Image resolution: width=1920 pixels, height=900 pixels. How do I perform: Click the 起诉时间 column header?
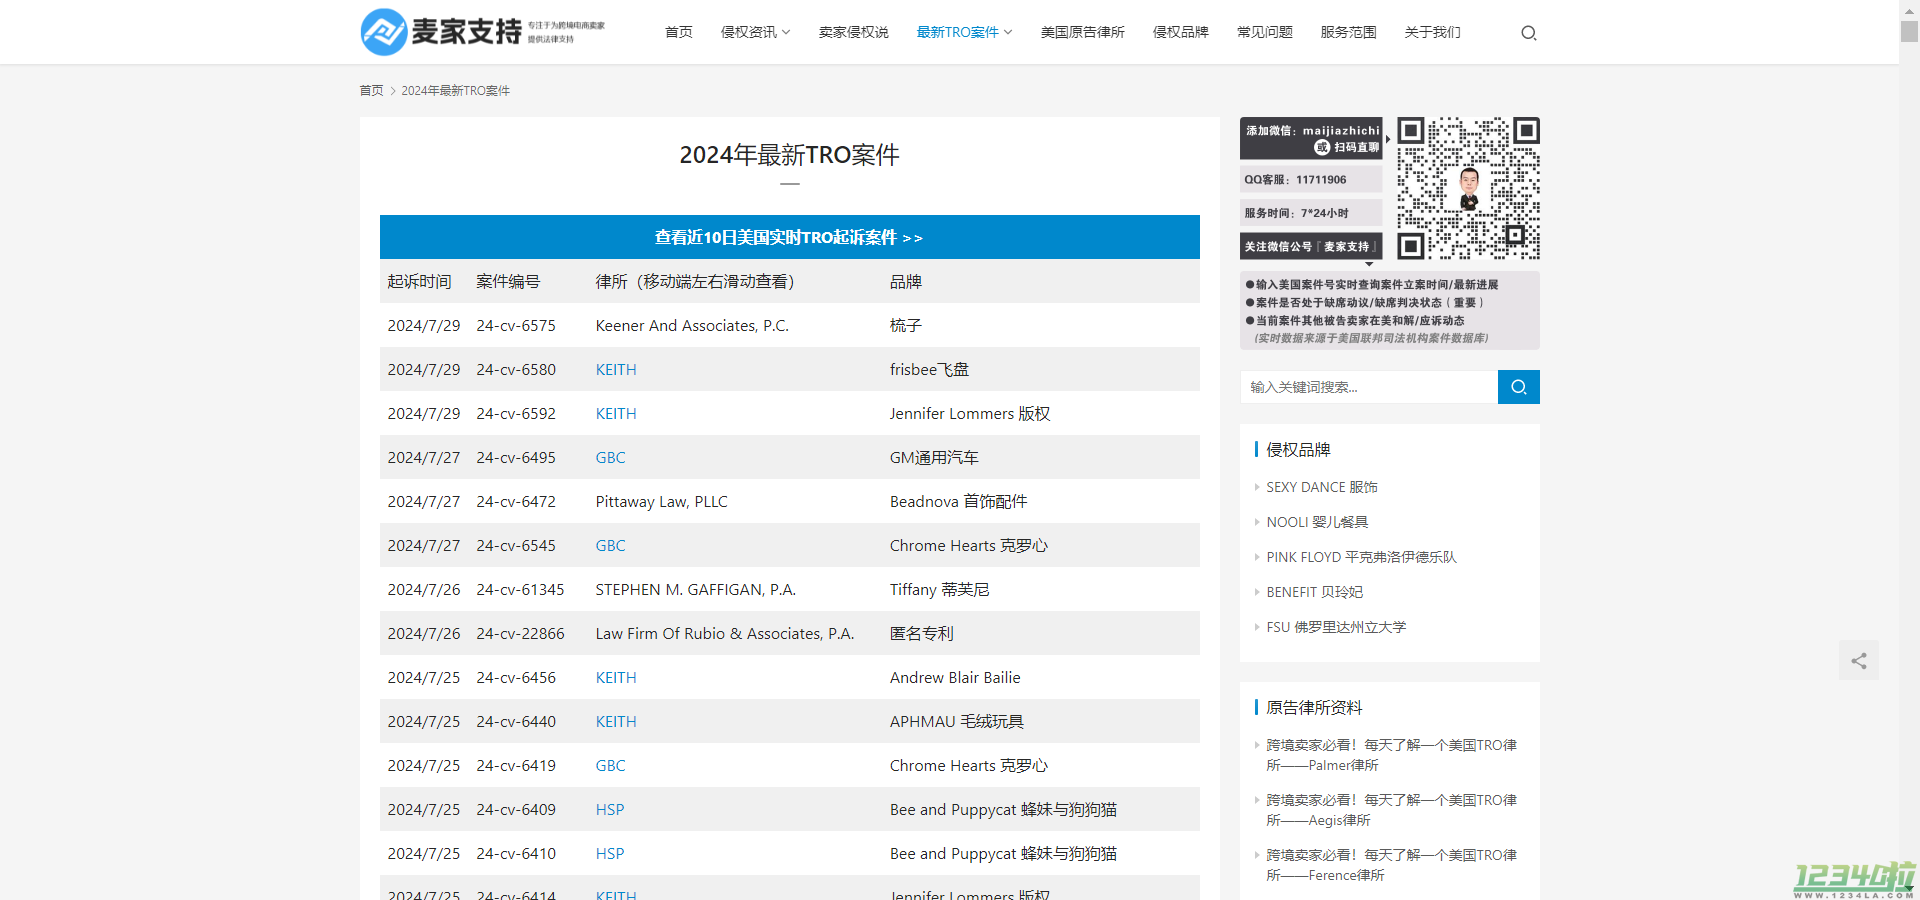pyautogui.click(x=420, y=281)
